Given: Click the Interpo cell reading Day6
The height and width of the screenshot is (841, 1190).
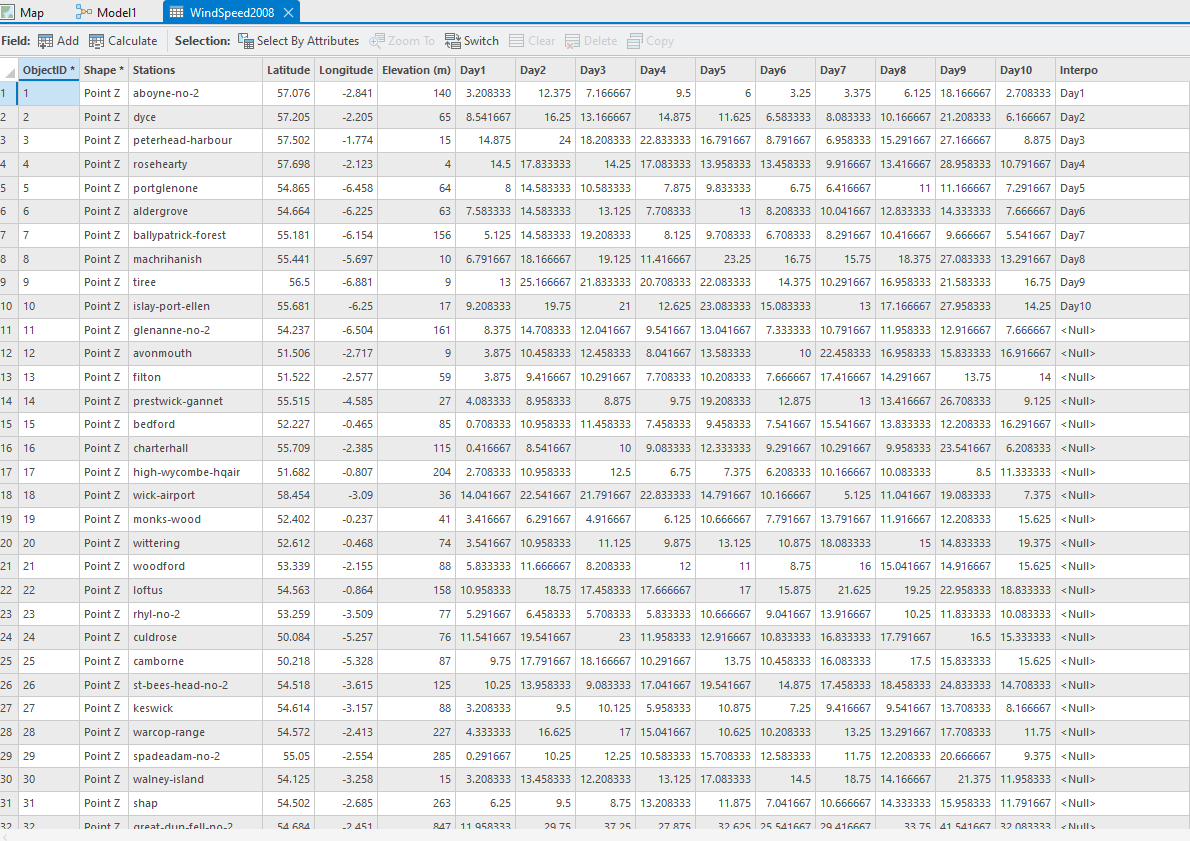Looking at the screenshot, I should pos(1122,211).
